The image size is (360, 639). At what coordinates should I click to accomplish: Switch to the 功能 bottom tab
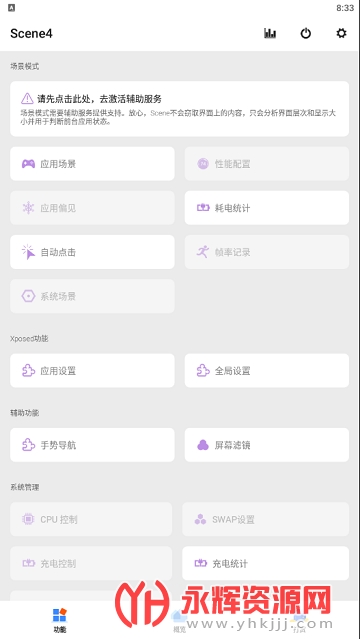[60, 620]
